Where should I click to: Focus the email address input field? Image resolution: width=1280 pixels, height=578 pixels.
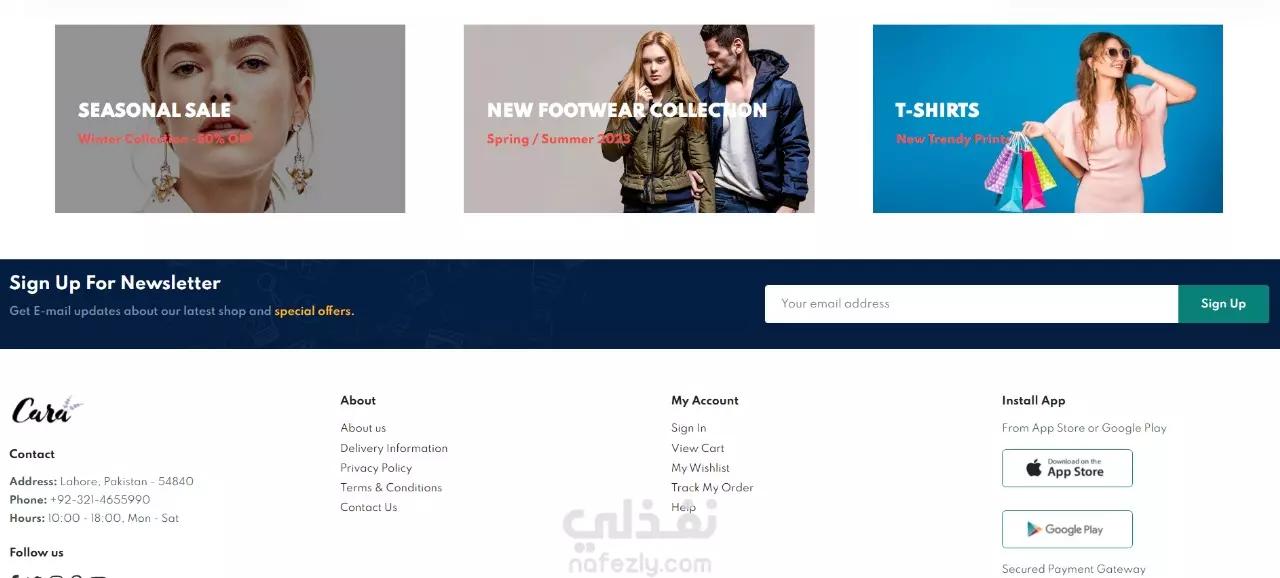click(971, 304)
